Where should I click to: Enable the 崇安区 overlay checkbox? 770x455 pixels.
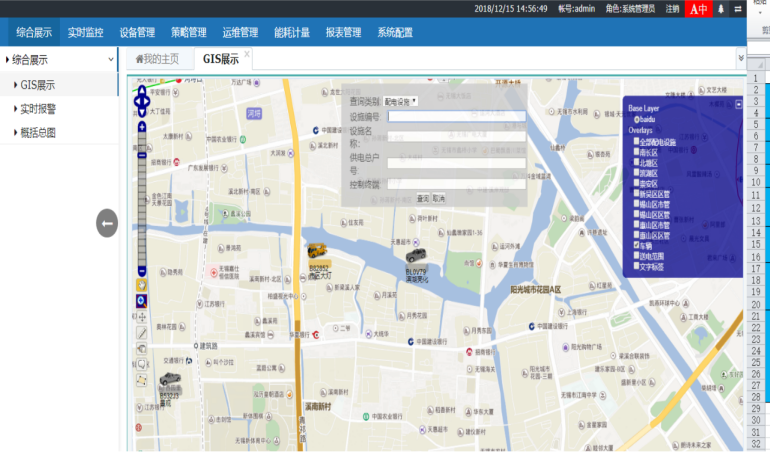click(x=636, y=183)
